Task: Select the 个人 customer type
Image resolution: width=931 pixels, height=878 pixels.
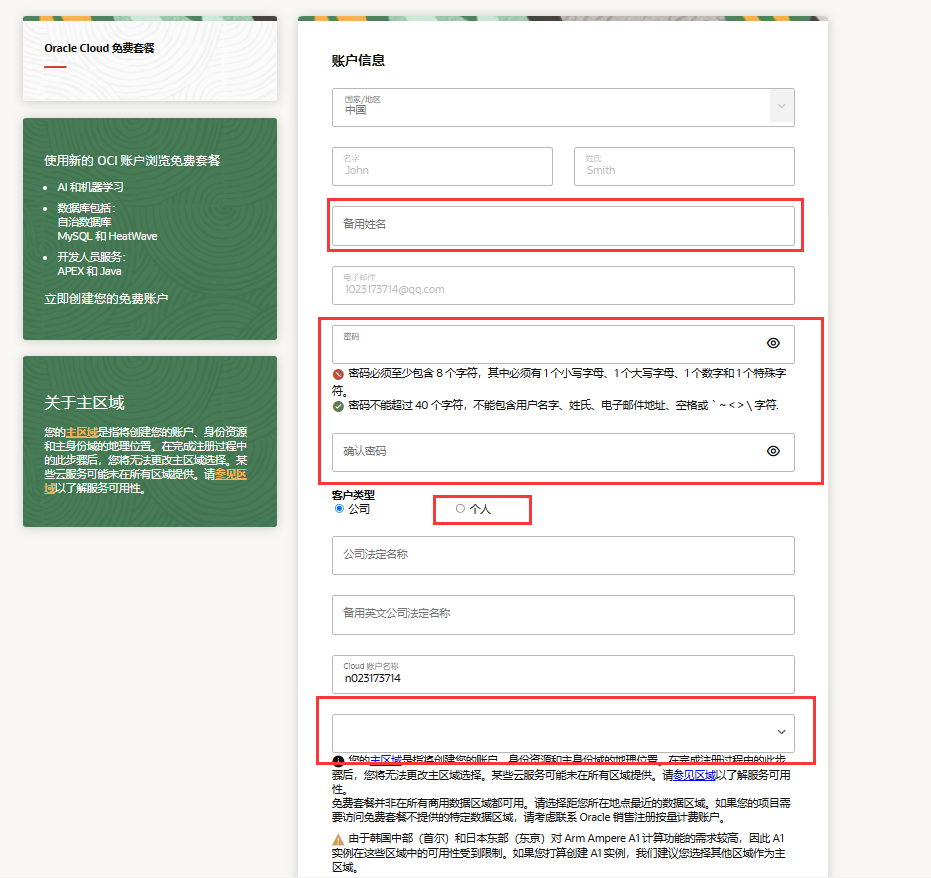Action: pos(460,507)
